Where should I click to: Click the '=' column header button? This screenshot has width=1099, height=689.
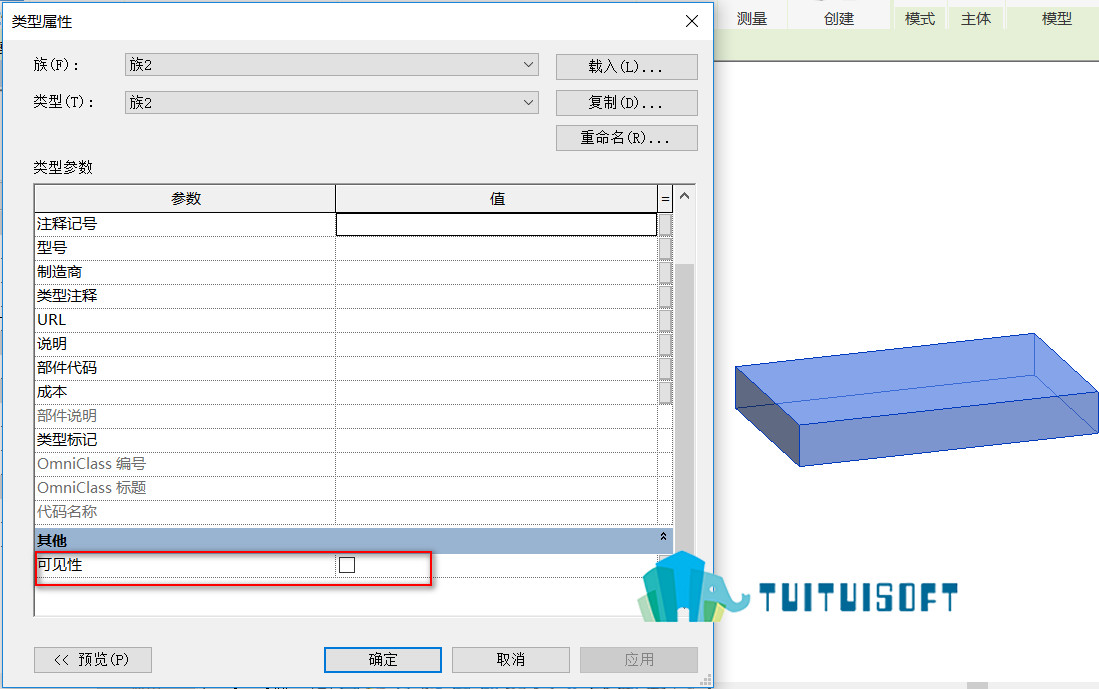pyautogui.click(x=665, y=199)
